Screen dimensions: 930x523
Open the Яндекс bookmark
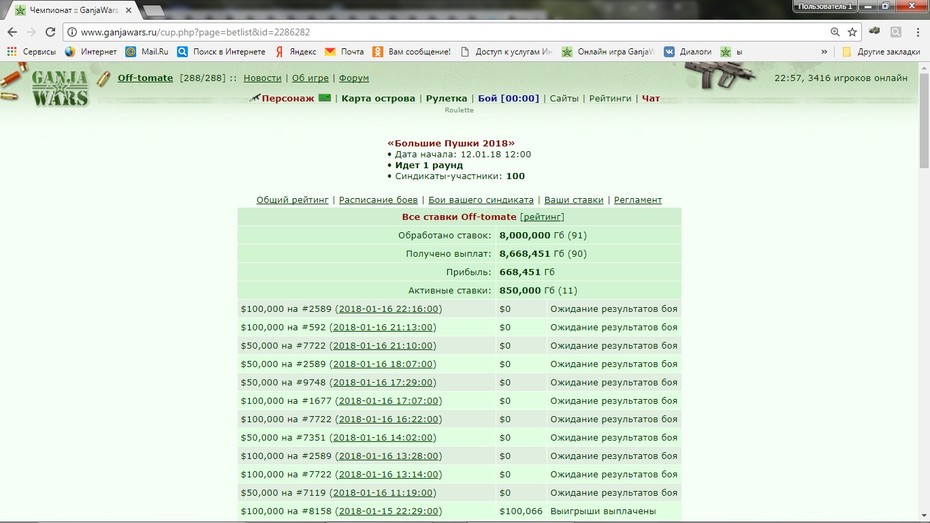point(295,52)
